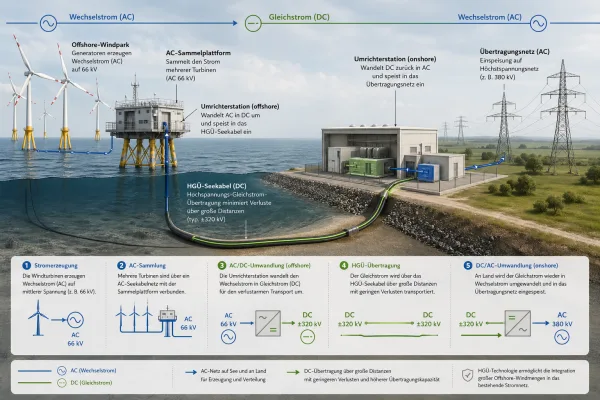Select the 'Umrichterstation (offshore)' label
The image size is (600, 400).
(240, 106)
